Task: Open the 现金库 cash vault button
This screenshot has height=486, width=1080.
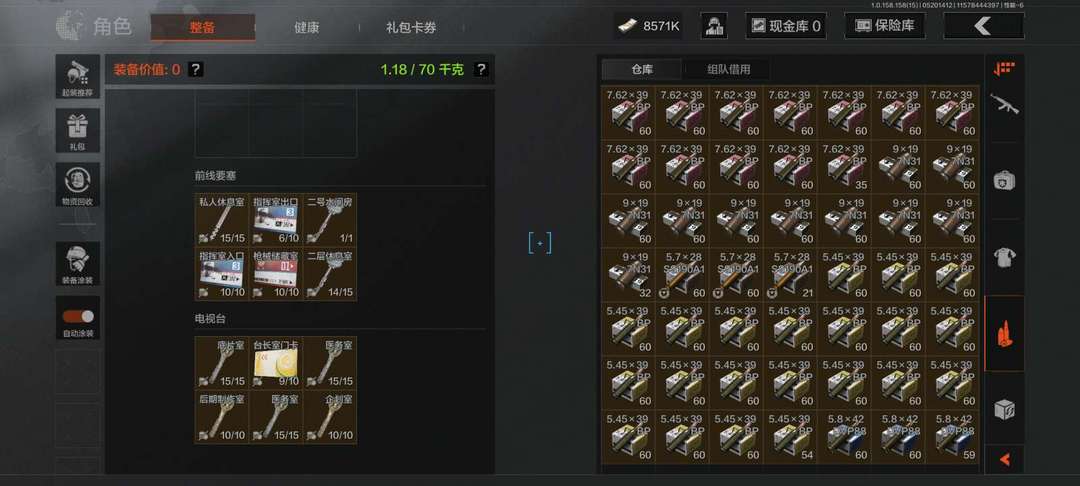Action: [786, 26]
